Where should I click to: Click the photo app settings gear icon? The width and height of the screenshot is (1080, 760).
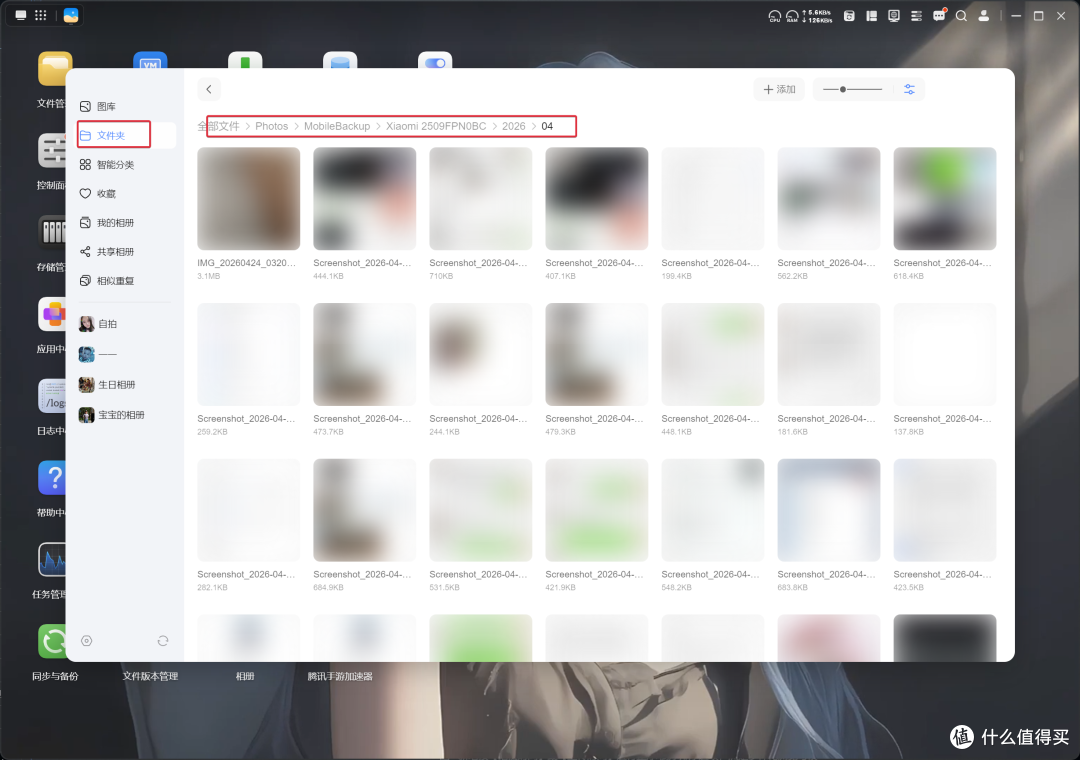[87, 641]
